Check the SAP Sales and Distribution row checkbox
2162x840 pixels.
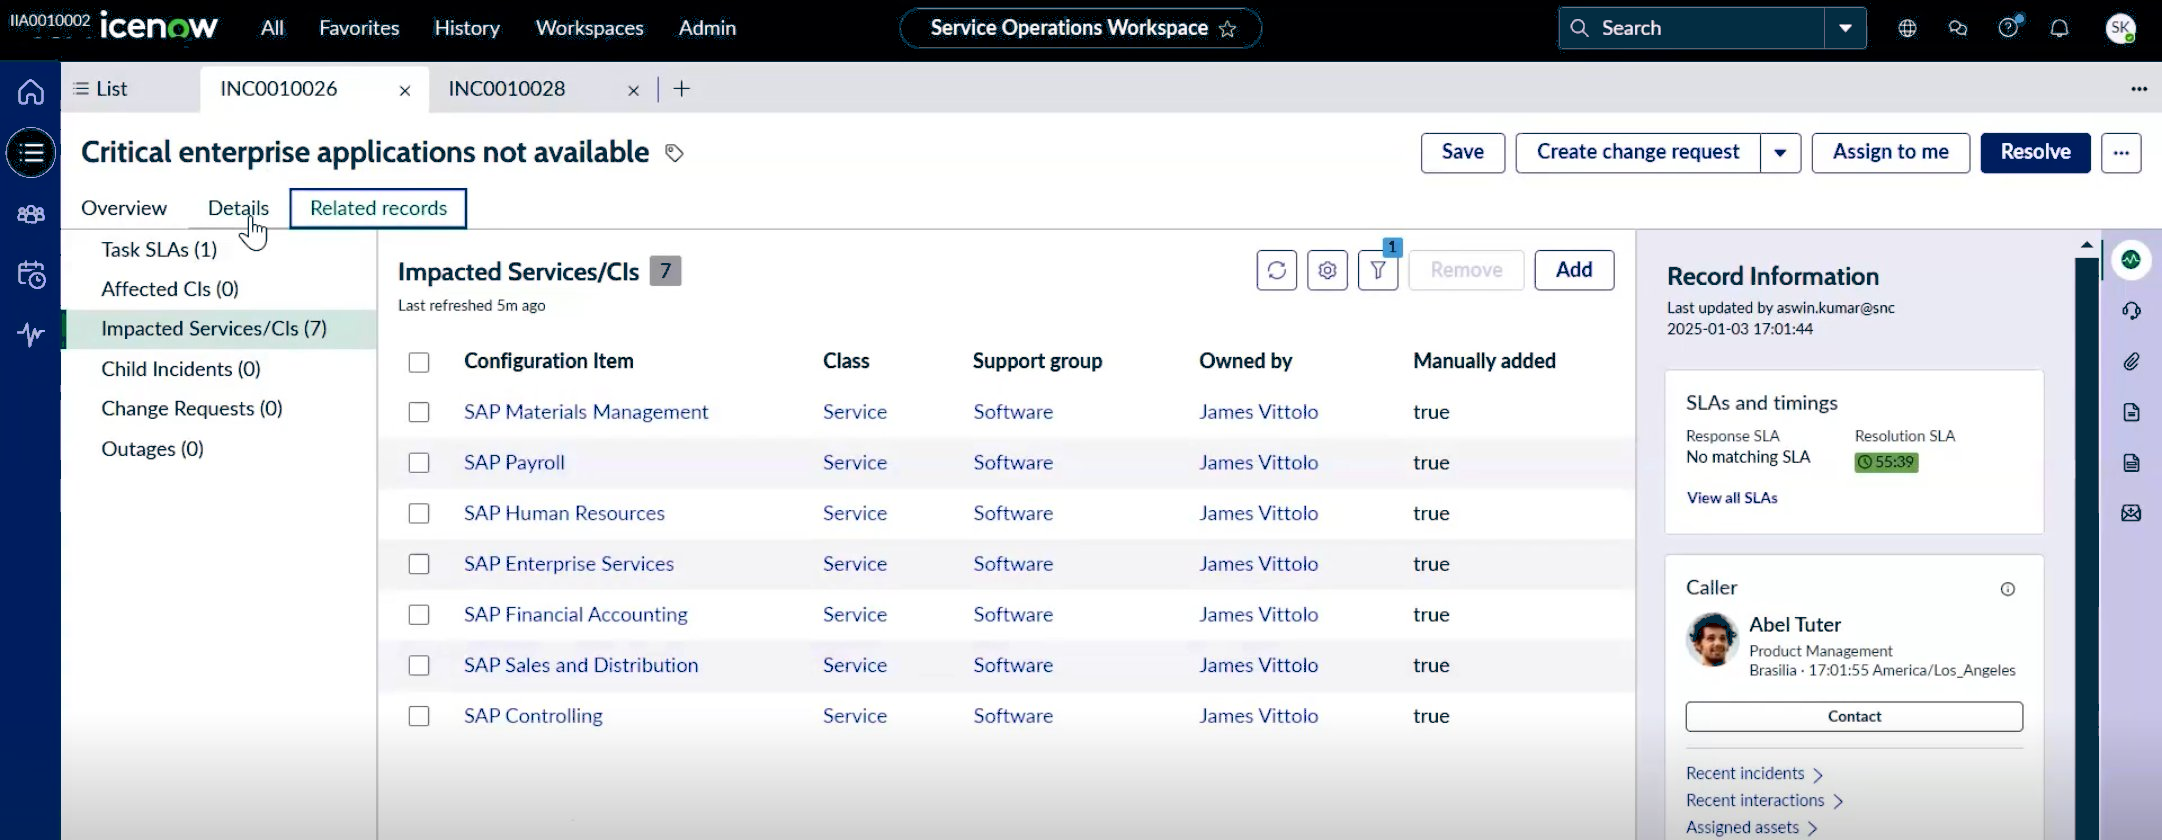pos(419,665)
